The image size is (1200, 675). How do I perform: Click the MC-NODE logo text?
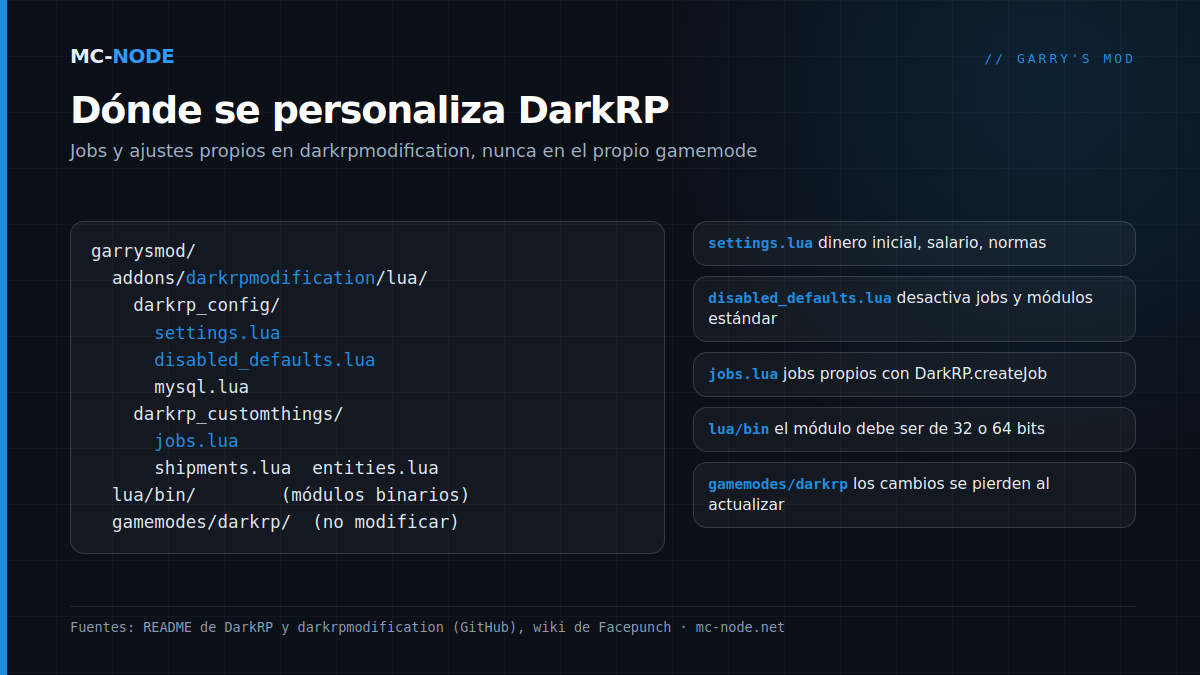(x=122, y=57)
